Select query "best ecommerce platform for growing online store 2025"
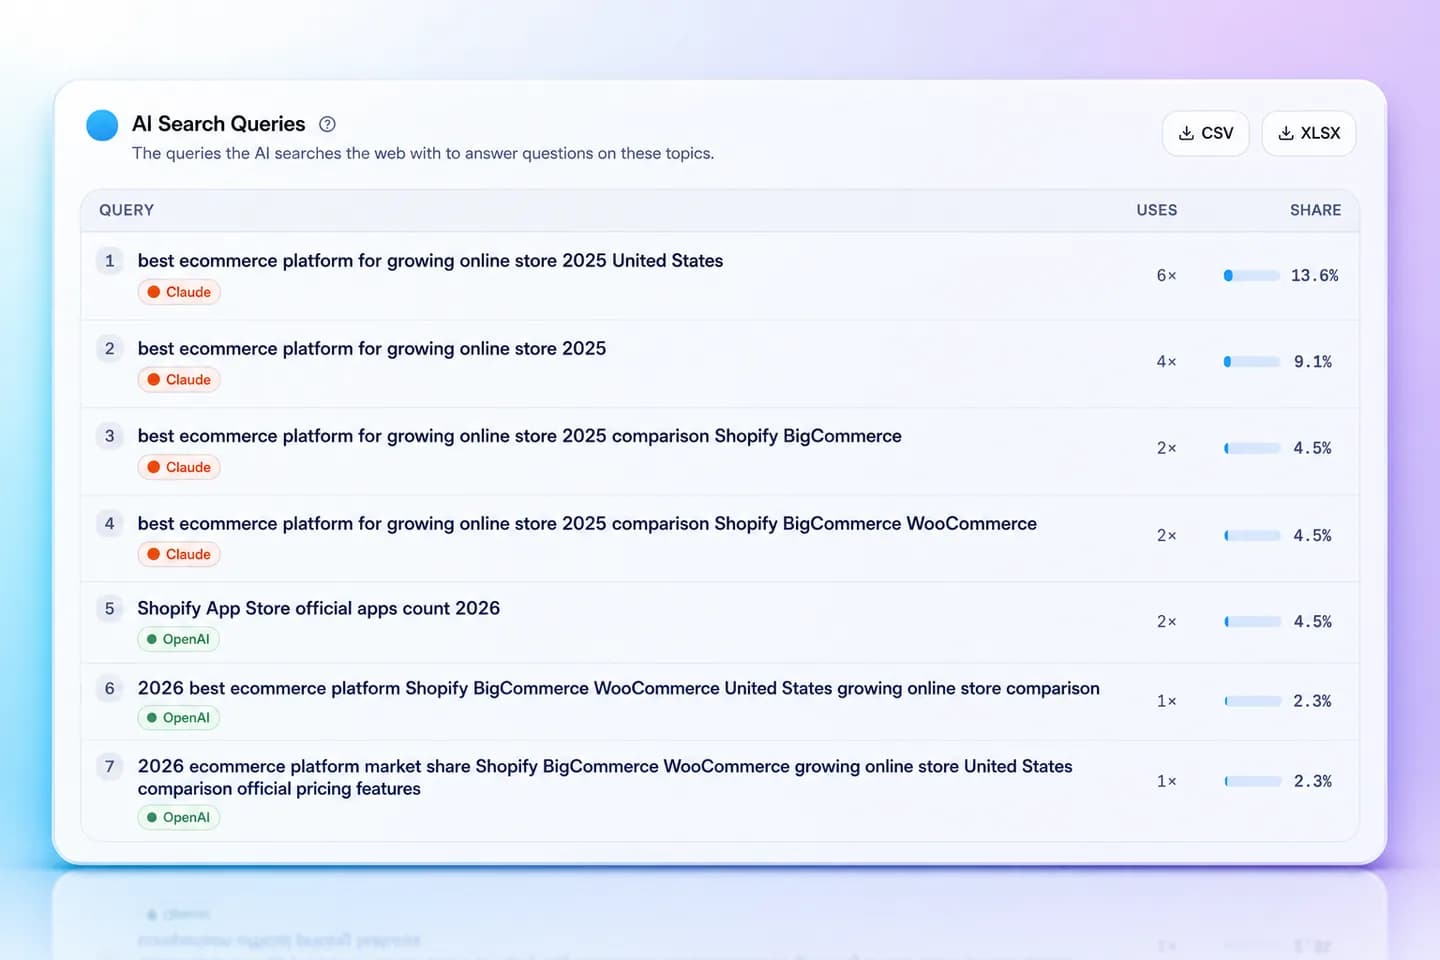The height and width of the screenshot is (960, 1440). click(372, 349)
